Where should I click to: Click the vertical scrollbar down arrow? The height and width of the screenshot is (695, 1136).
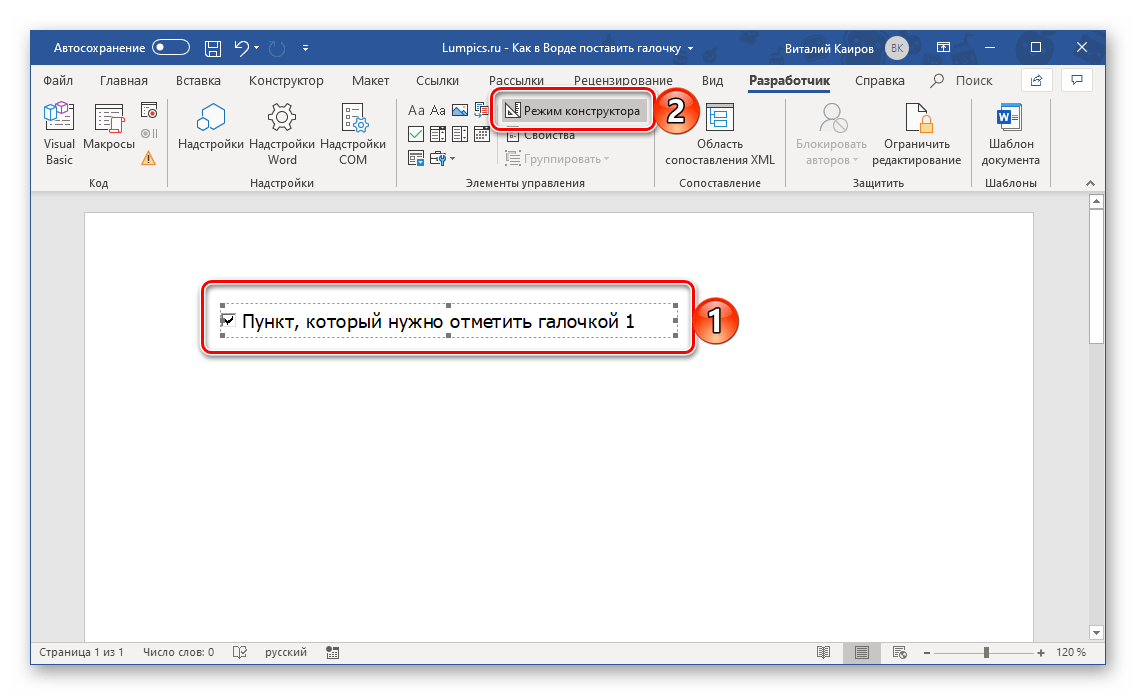1096,632
